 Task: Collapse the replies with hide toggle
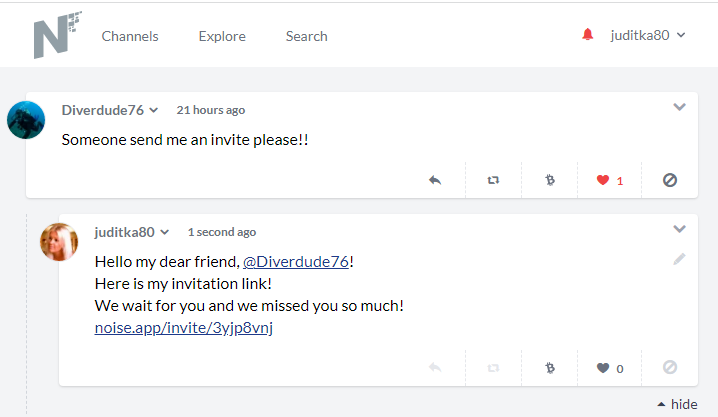point(677,404)
